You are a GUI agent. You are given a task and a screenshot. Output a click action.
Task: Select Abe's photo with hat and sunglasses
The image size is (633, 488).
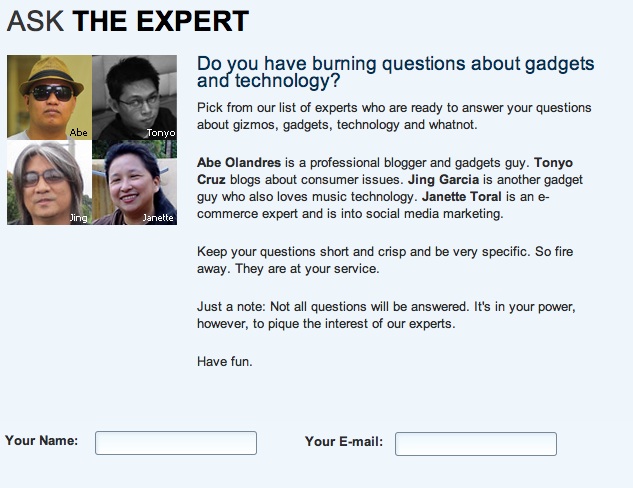(50, 97)
